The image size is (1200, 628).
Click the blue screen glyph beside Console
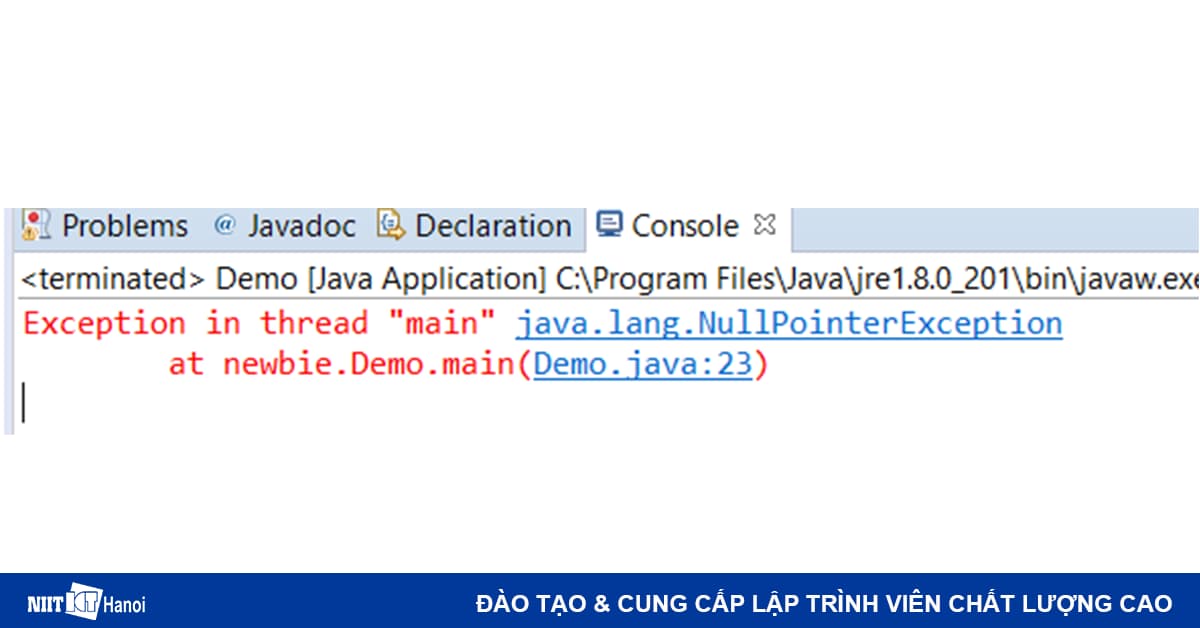click(608, 225)
